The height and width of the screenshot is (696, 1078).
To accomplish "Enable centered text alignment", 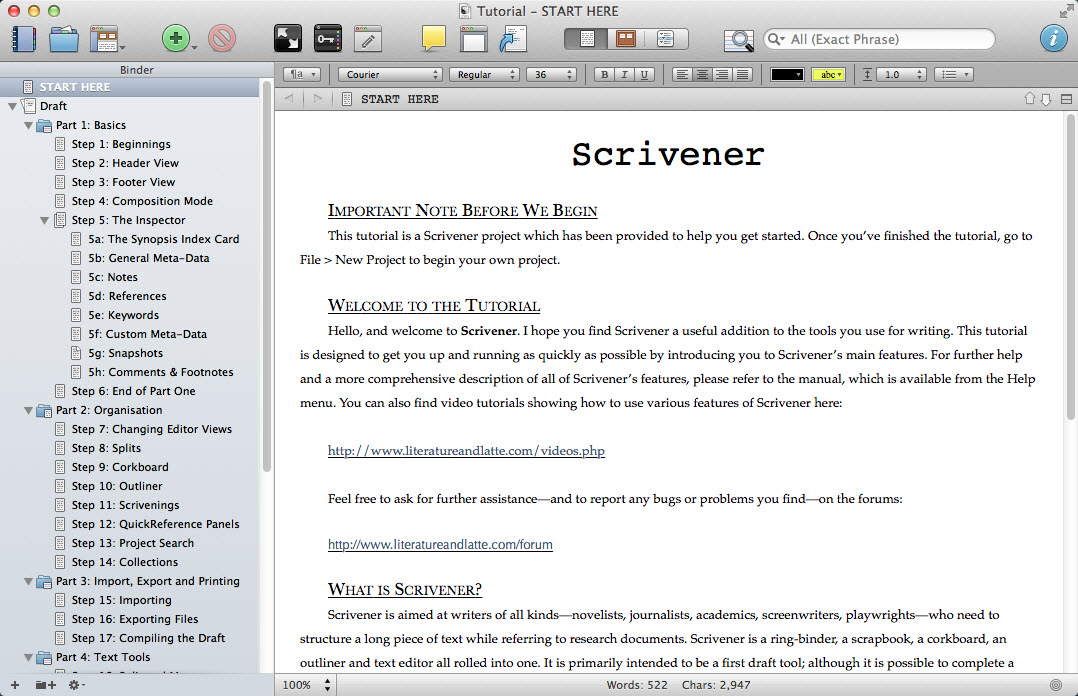I will coord(702,74).
